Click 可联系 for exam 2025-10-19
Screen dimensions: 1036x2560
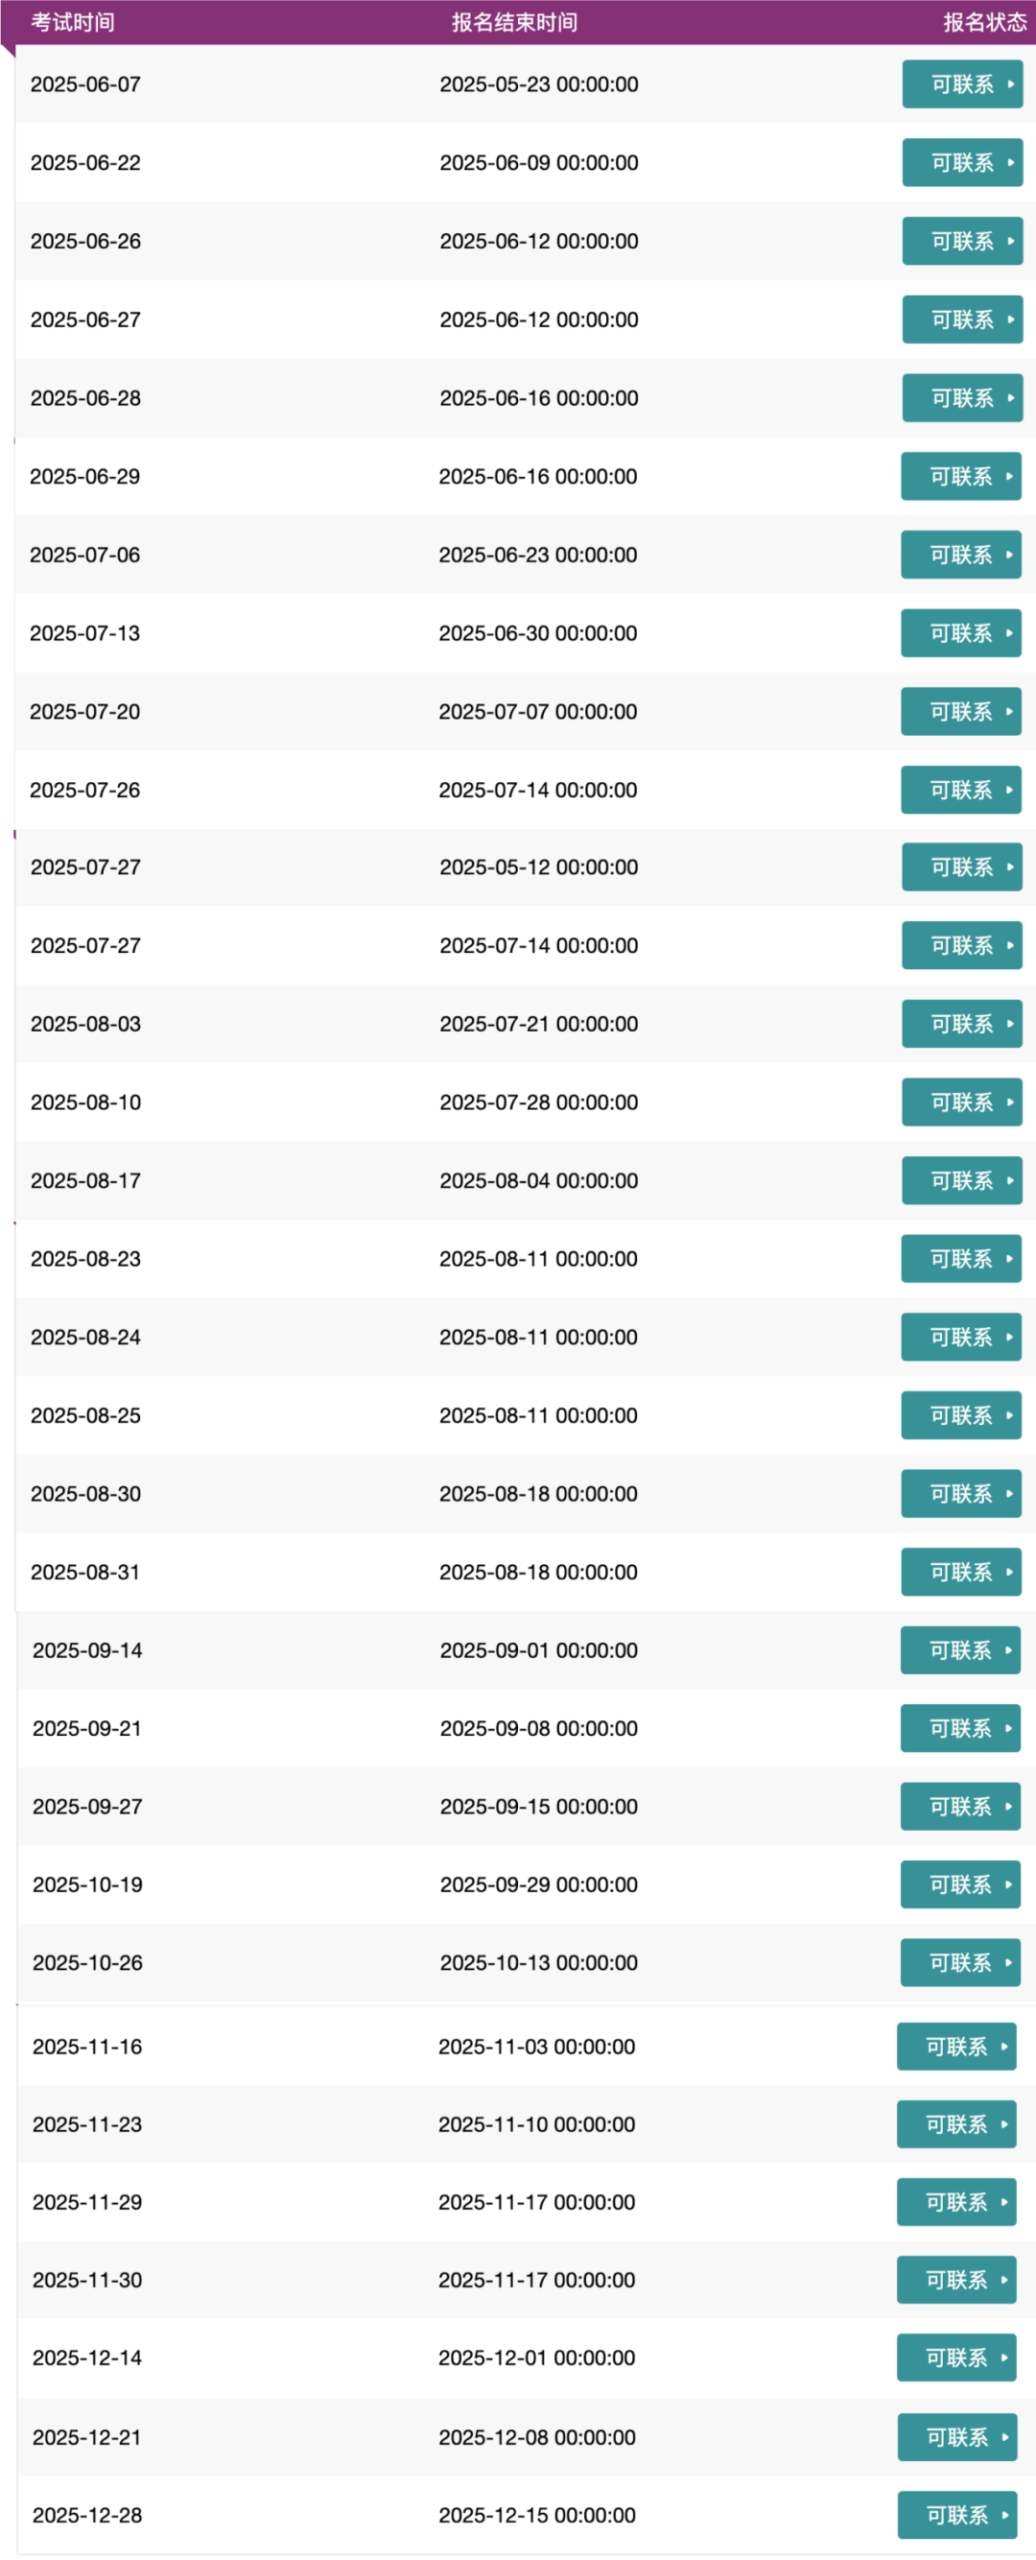click(960, 1885)
